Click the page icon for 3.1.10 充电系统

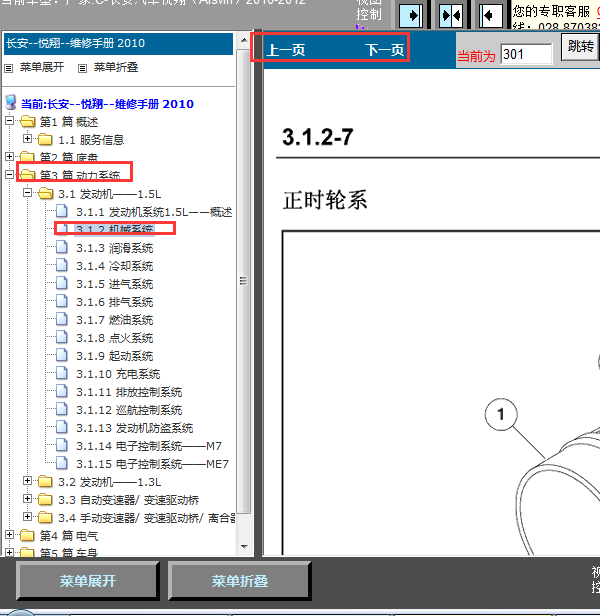pyautogui.click(x=62, y=373)
